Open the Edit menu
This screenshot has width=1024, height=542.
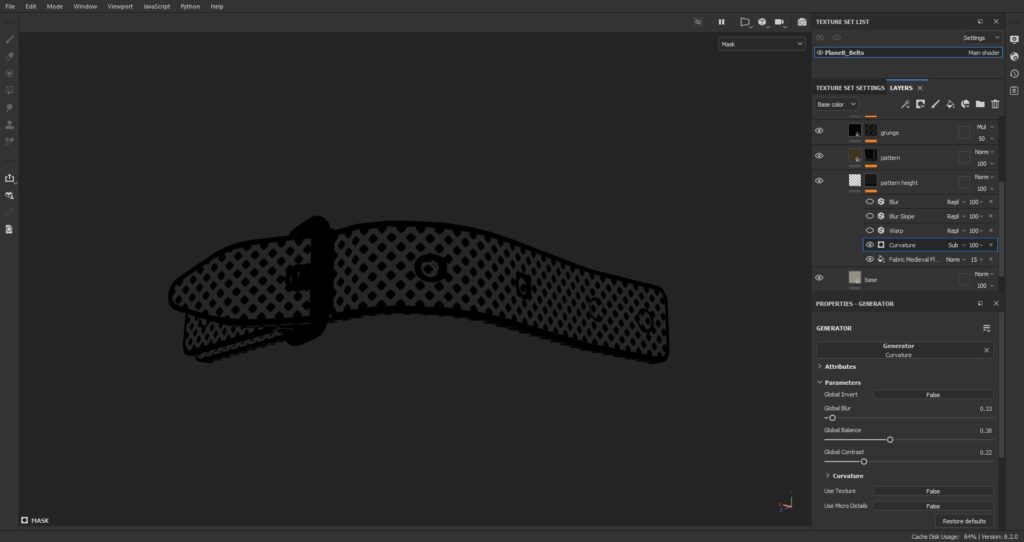point(31,7)
